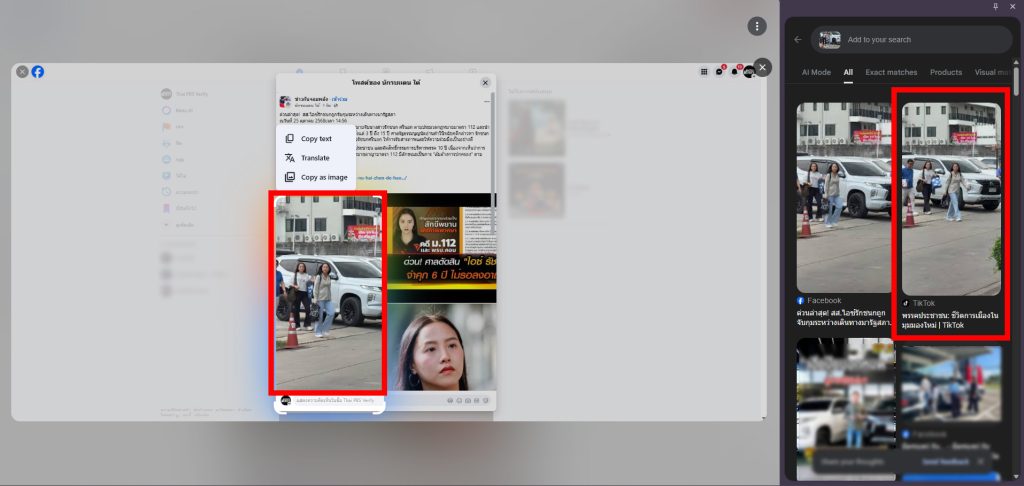The height and width of the screenshot is (486, 1024).
Task: Open the blue URL link in the post text
Action: tap(381, 178)
